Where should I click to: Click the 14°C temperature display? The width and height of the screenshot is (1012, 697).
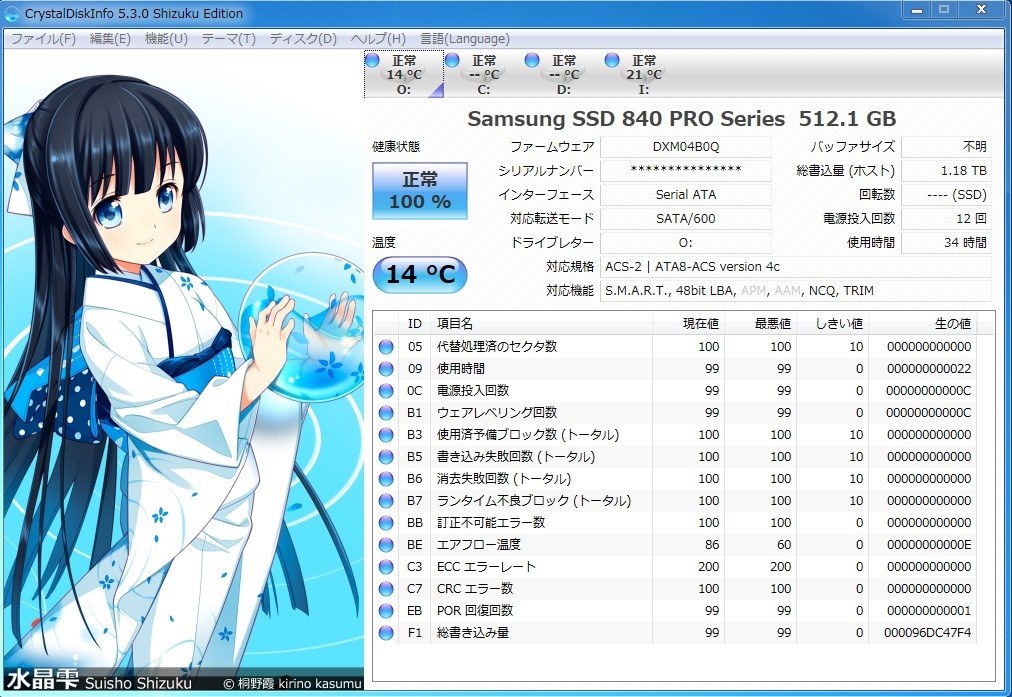(419, 274)
